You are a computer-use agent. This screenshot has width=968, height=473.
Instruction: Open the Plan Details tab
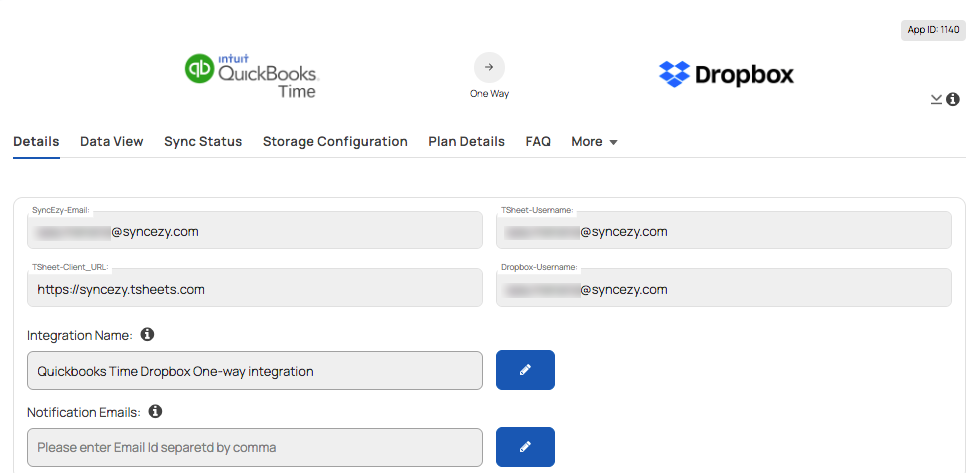[467, 141]
